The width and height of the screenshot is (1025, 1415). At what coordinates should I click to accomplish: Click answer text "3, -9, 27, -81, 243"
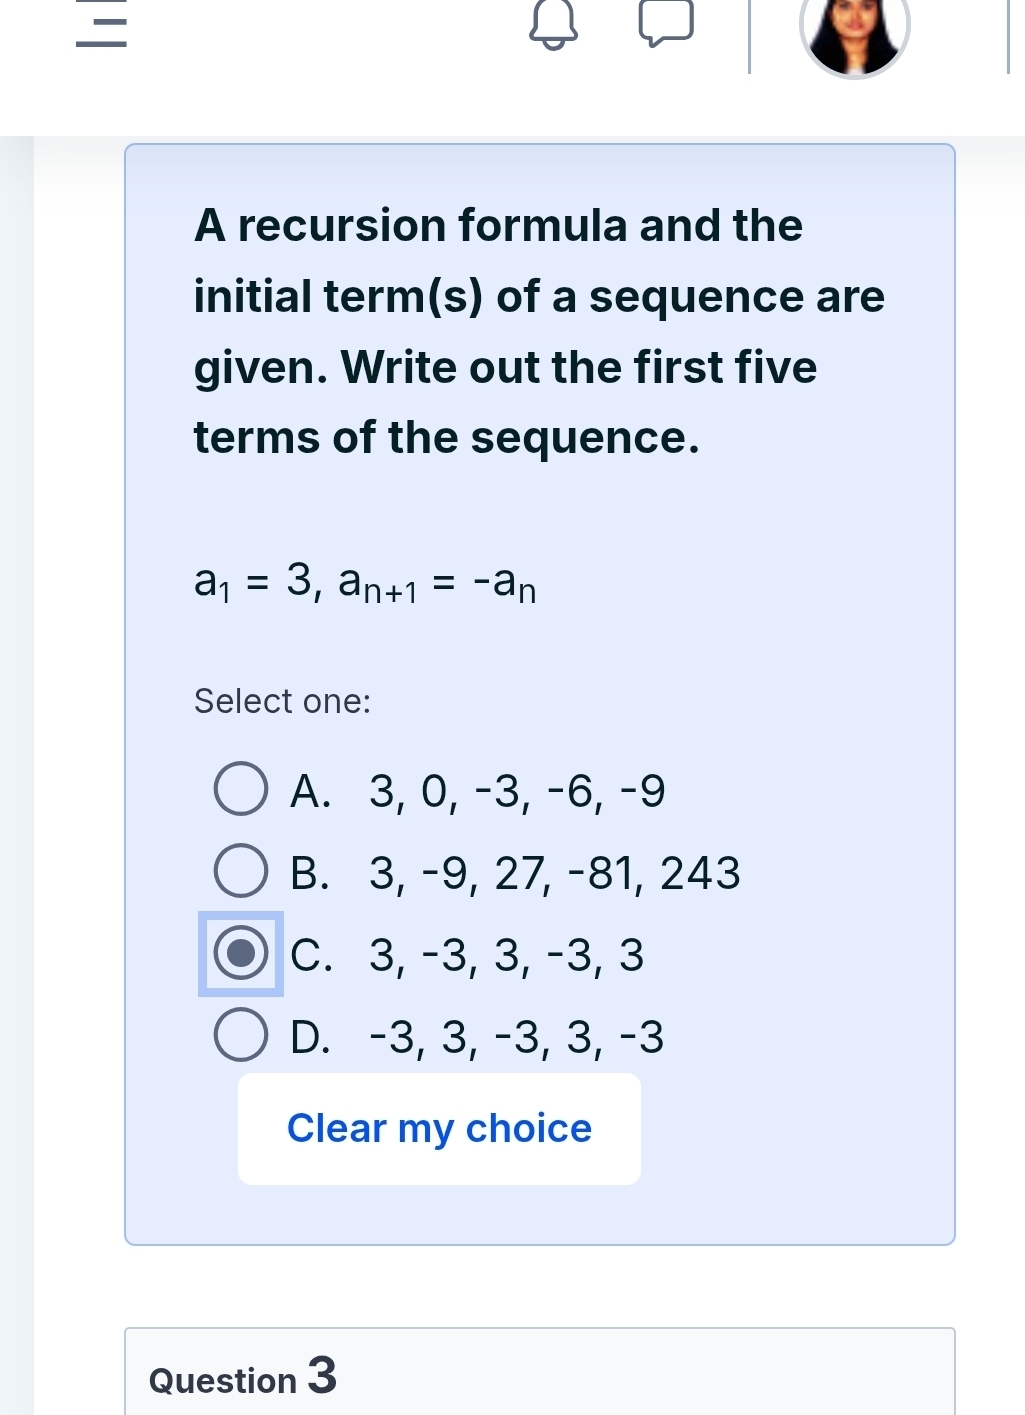554,873
